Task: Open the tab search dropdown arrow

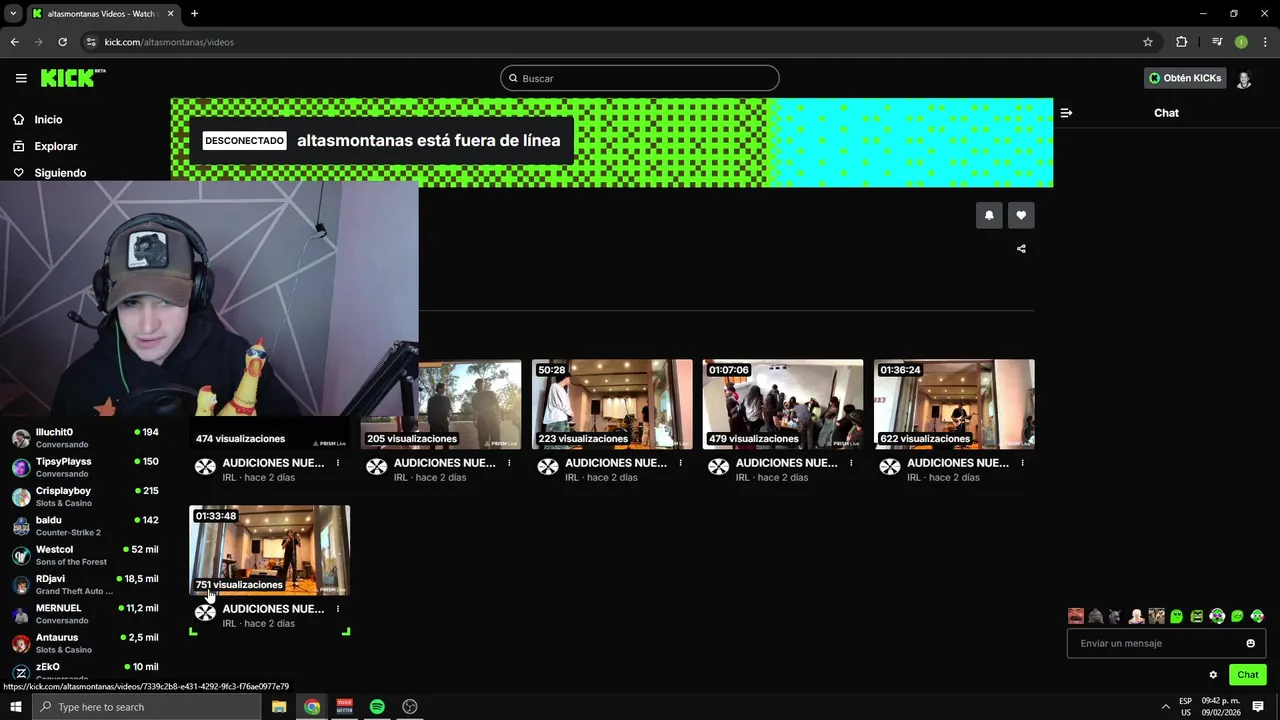Action: point(13,14)
